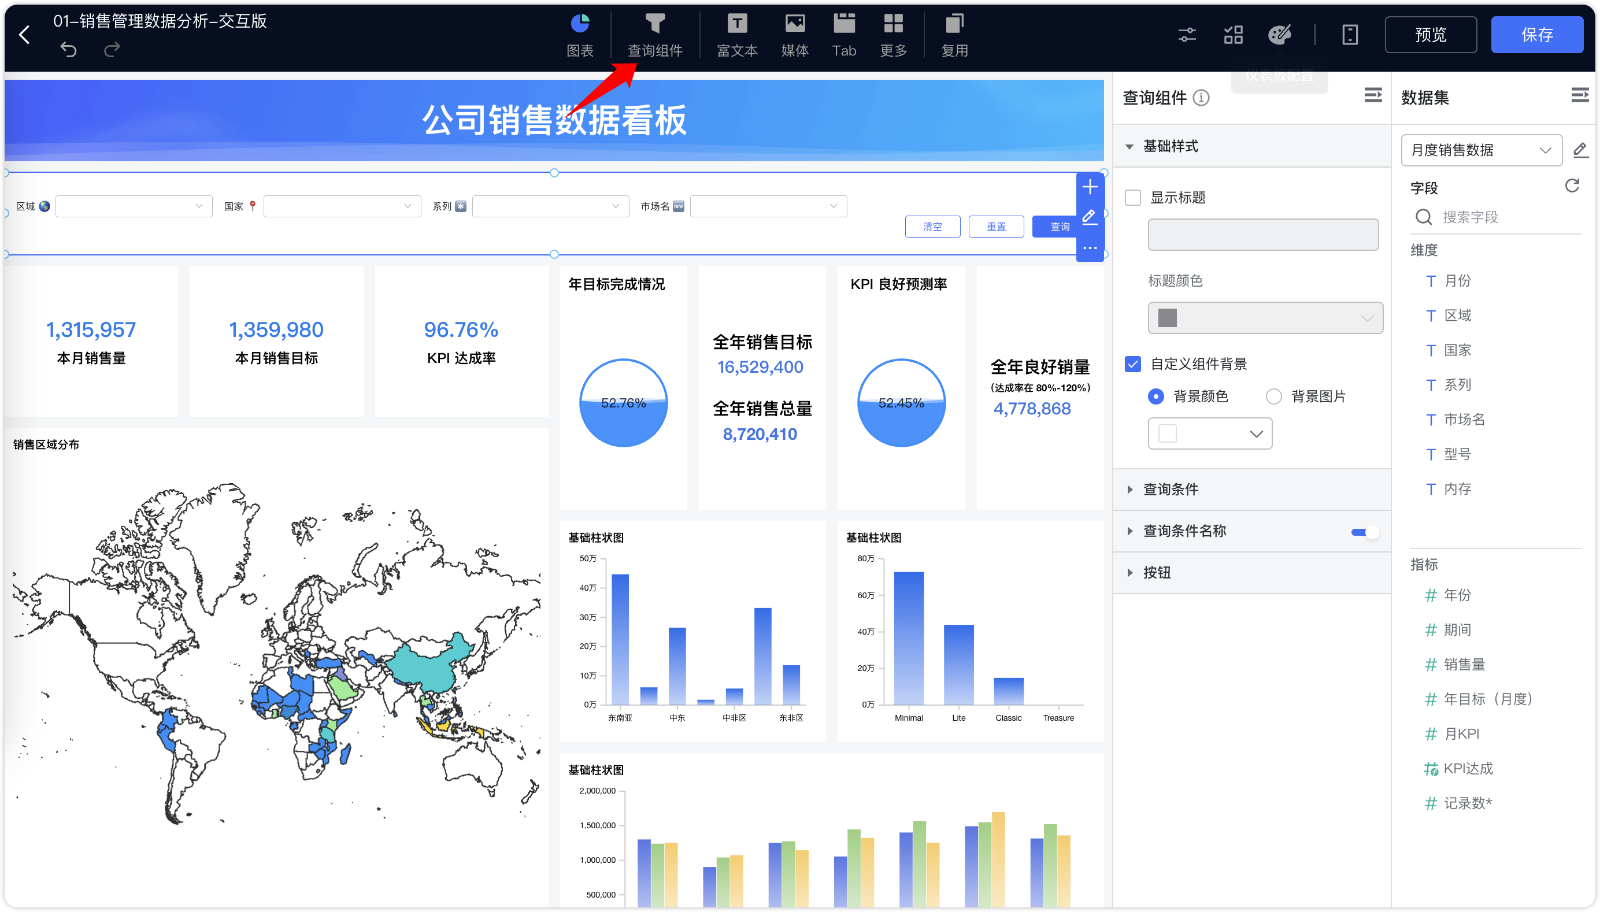Uncheck 自定义组件背景 checkbox
The image size is (1600, 912).
[x=1133, y=364]
